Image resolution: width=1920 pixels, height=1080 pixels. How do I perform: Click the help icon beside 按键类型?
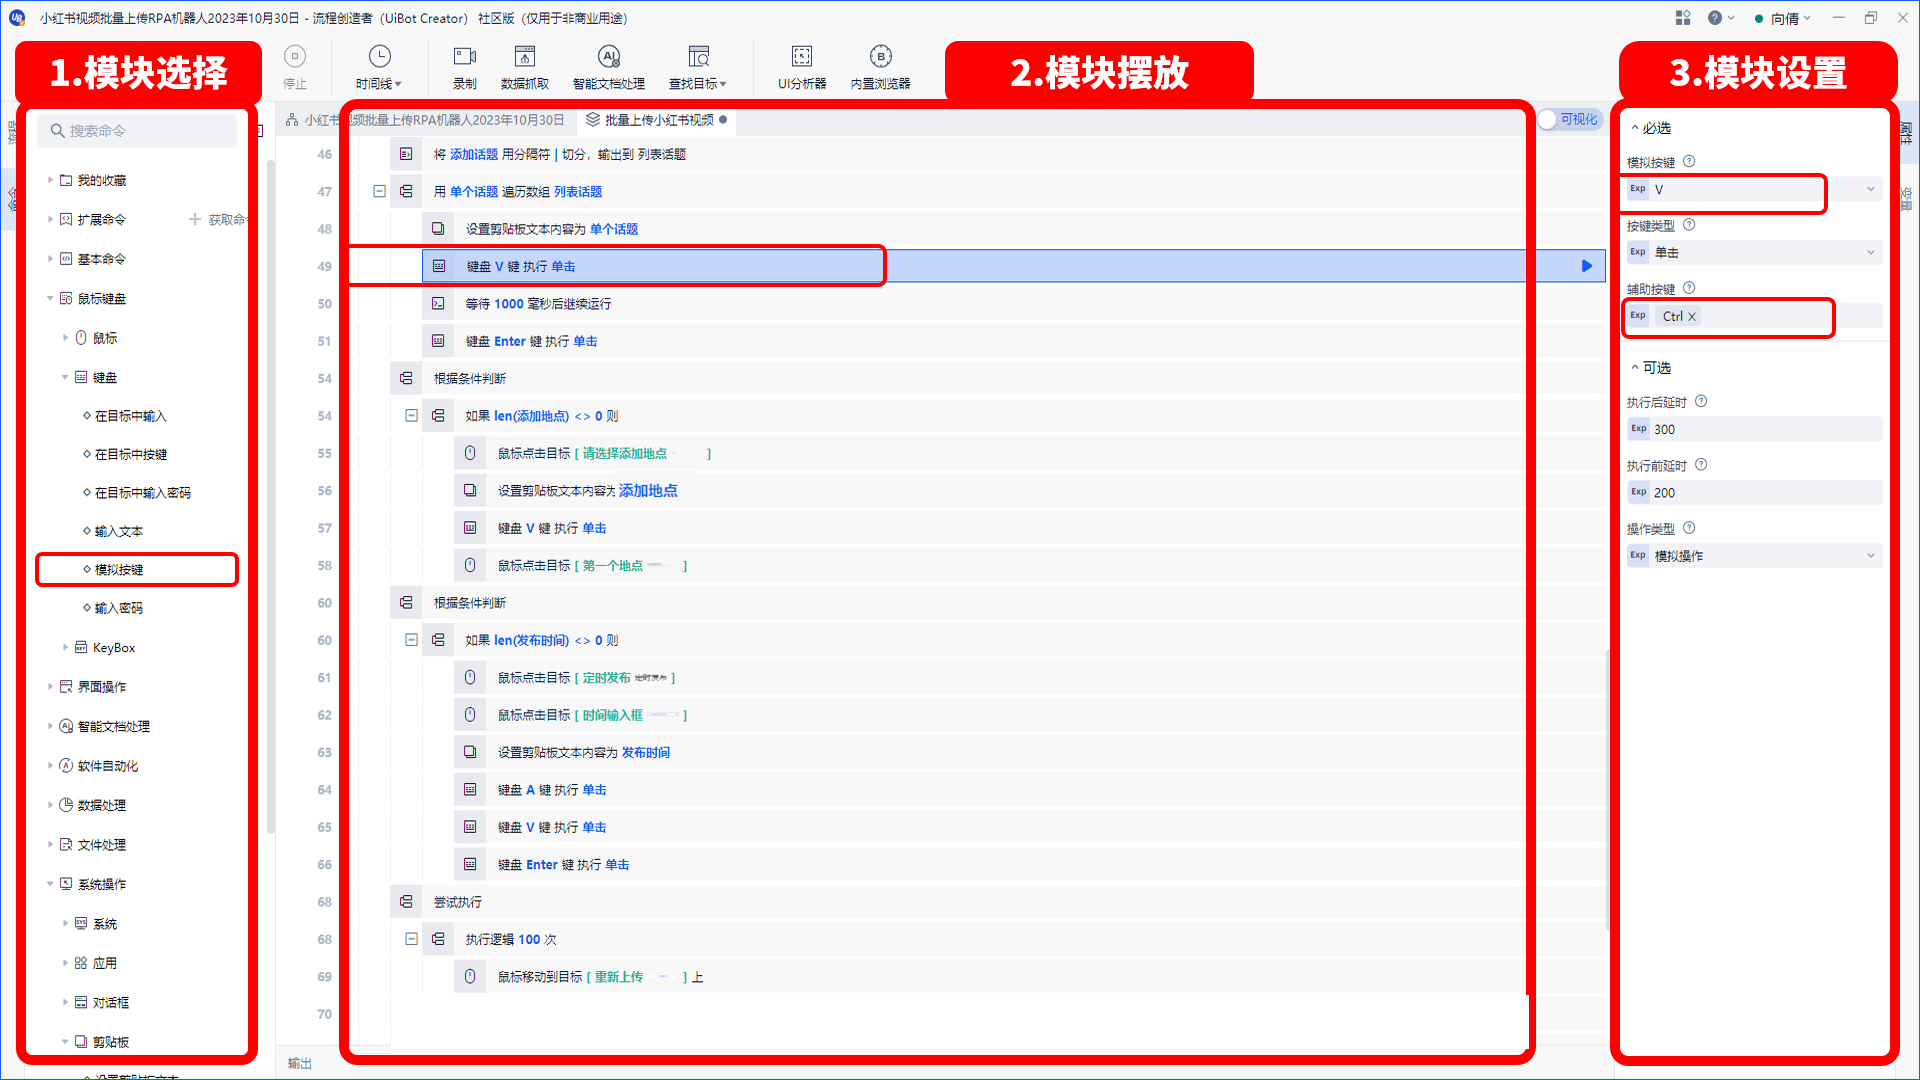1689,225
